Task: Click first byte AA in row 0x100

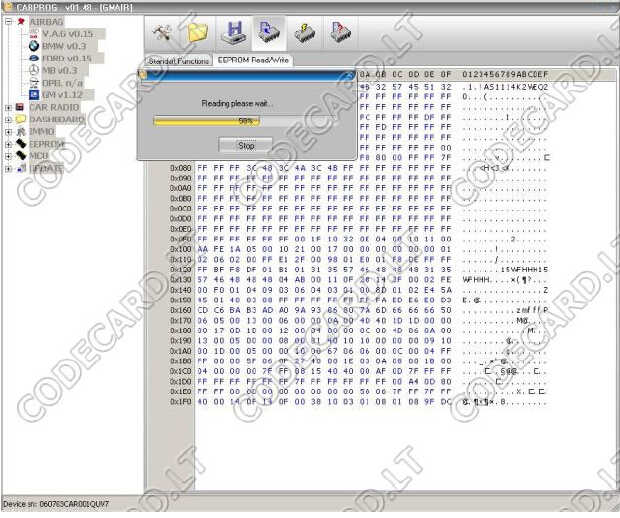Action: pyautogui.click(x=202, y=249)
